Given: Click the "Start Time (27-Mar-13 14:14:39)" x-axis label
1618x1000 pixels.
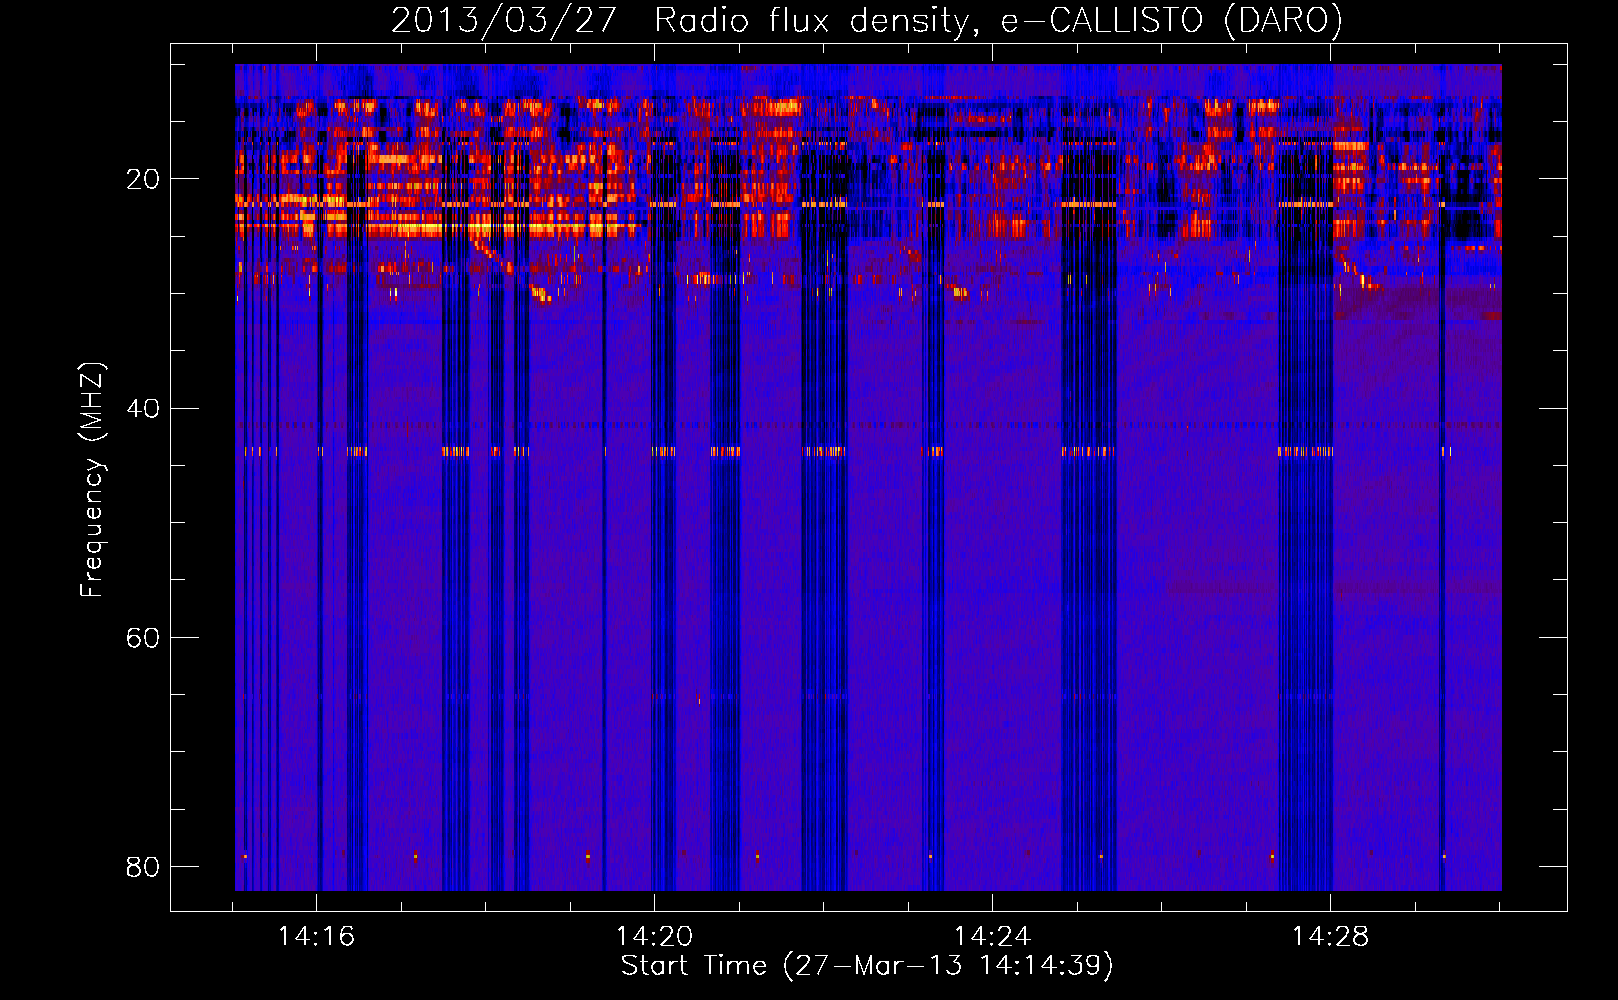Looking at the screenshot, I should [x=867, y=966].
